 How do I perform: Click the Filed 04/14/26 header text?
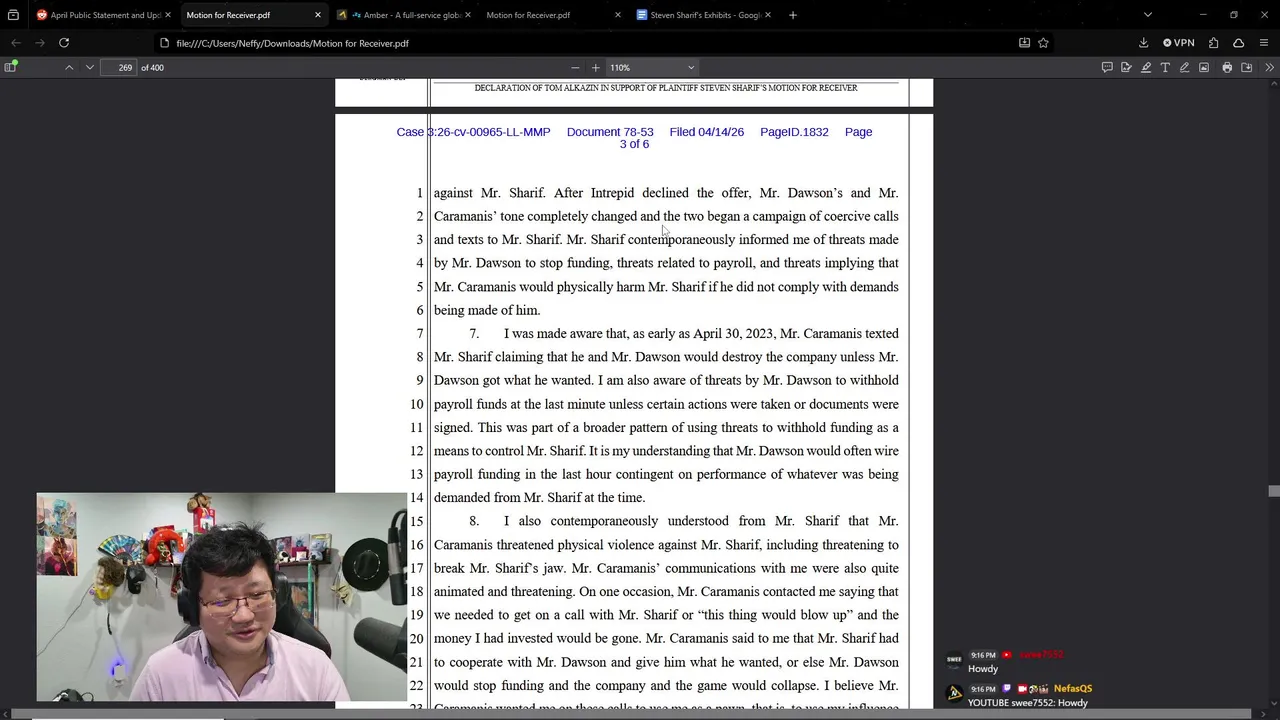point(707,132)
